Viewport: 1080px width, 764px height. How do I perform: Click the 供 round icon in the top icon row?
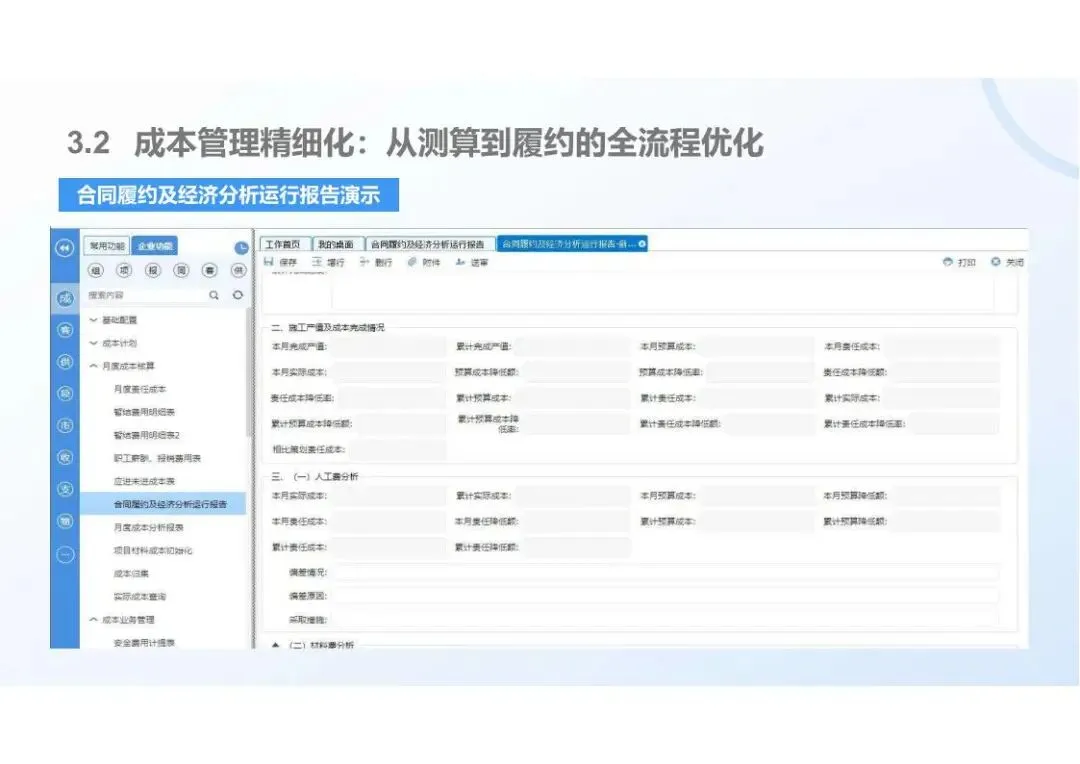pos(238,271)
